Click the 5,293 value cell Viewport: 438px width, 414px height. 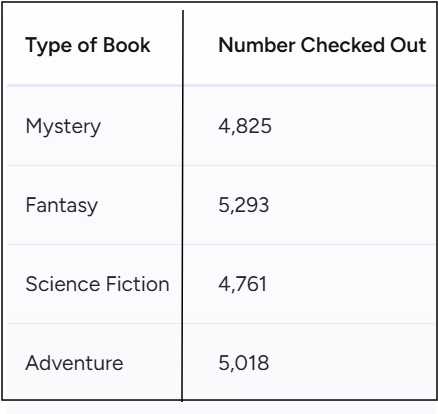(244, 205)
